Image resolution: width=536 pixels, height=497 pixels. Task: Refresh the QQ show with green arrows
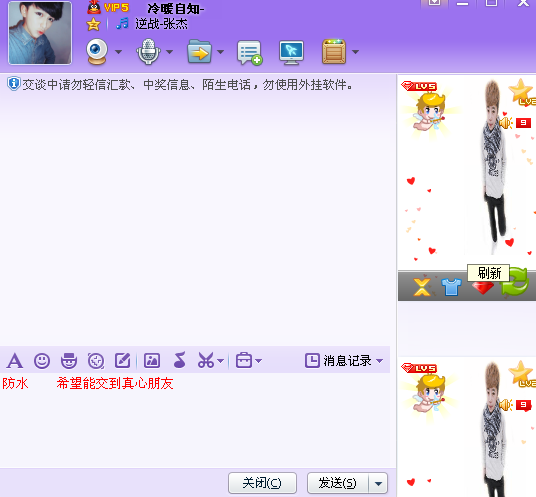click(515, 283)
